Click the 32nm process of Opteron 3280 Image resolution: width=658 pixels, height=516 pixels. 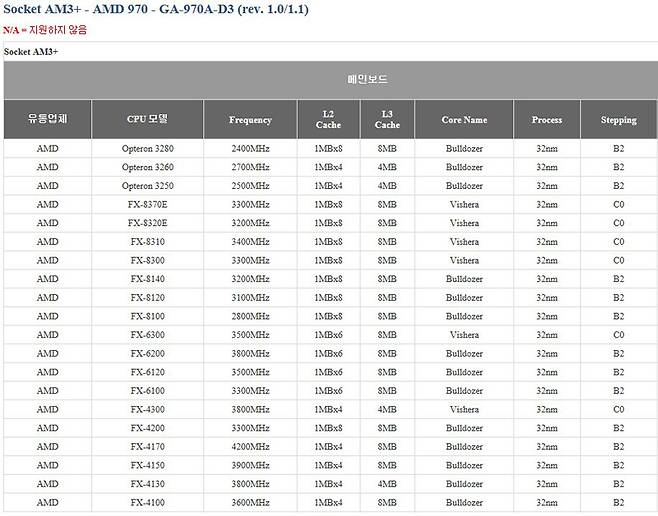coord(547,149)
